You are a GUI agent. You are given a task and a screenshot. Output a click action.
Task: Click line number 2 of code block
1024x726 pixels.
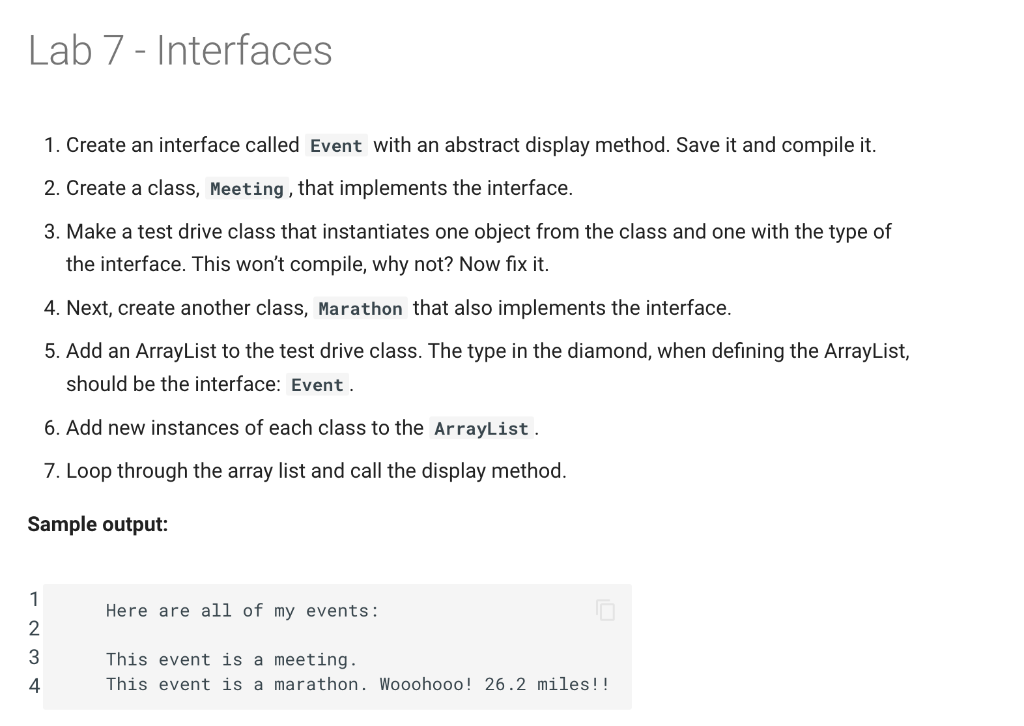point(34,628)
